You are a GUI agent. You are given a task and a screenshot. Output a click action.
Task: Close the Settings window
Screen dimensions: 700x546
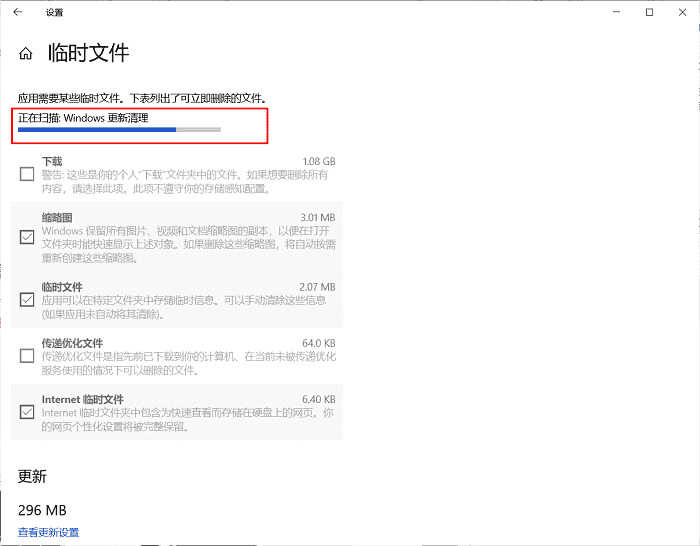click(683, 12)
